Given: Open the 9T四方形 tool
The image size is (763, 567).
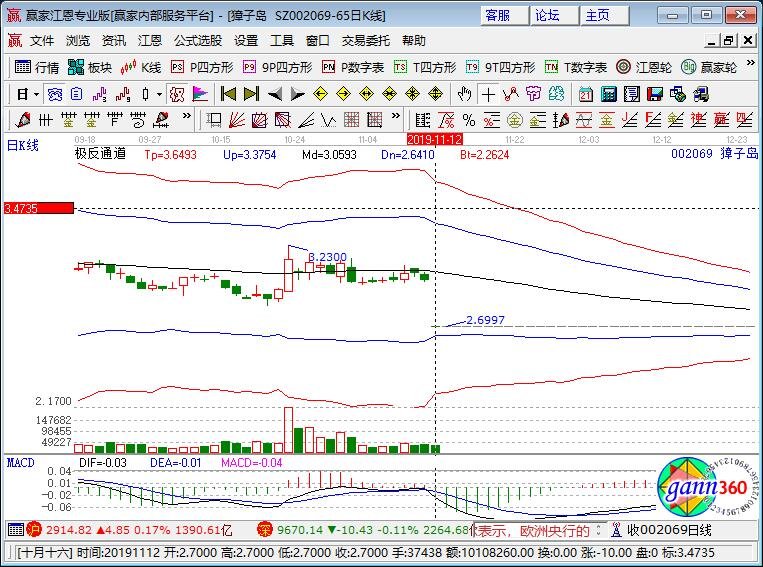Looking at the screenshot, I should point(500,67).
